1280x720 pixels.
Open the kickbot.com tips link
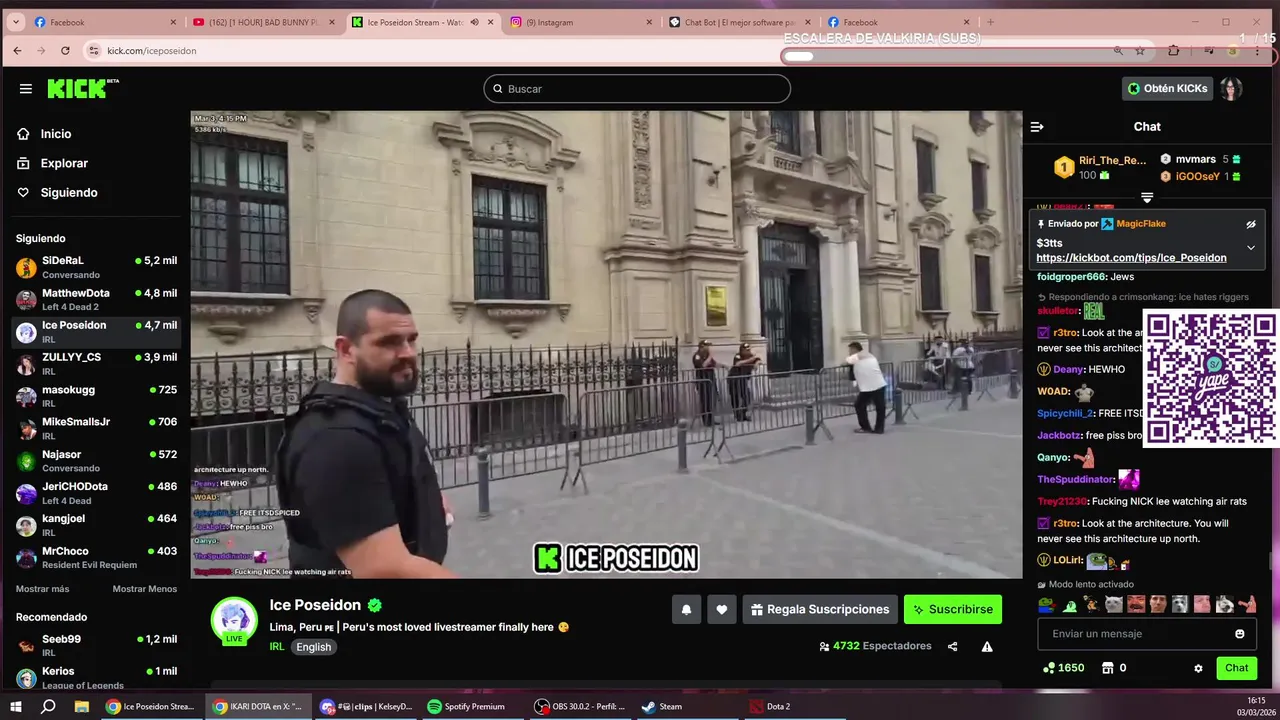[x=1131, y=258]
